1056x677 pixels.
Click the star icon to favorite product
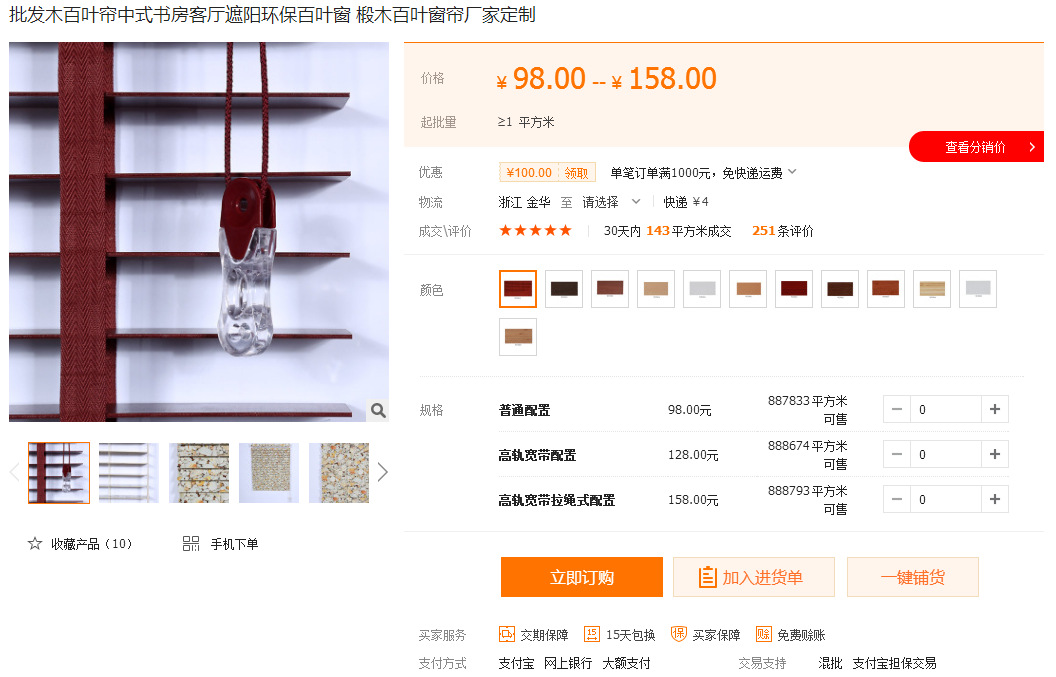pyautogui.click(x=35, y=544)
